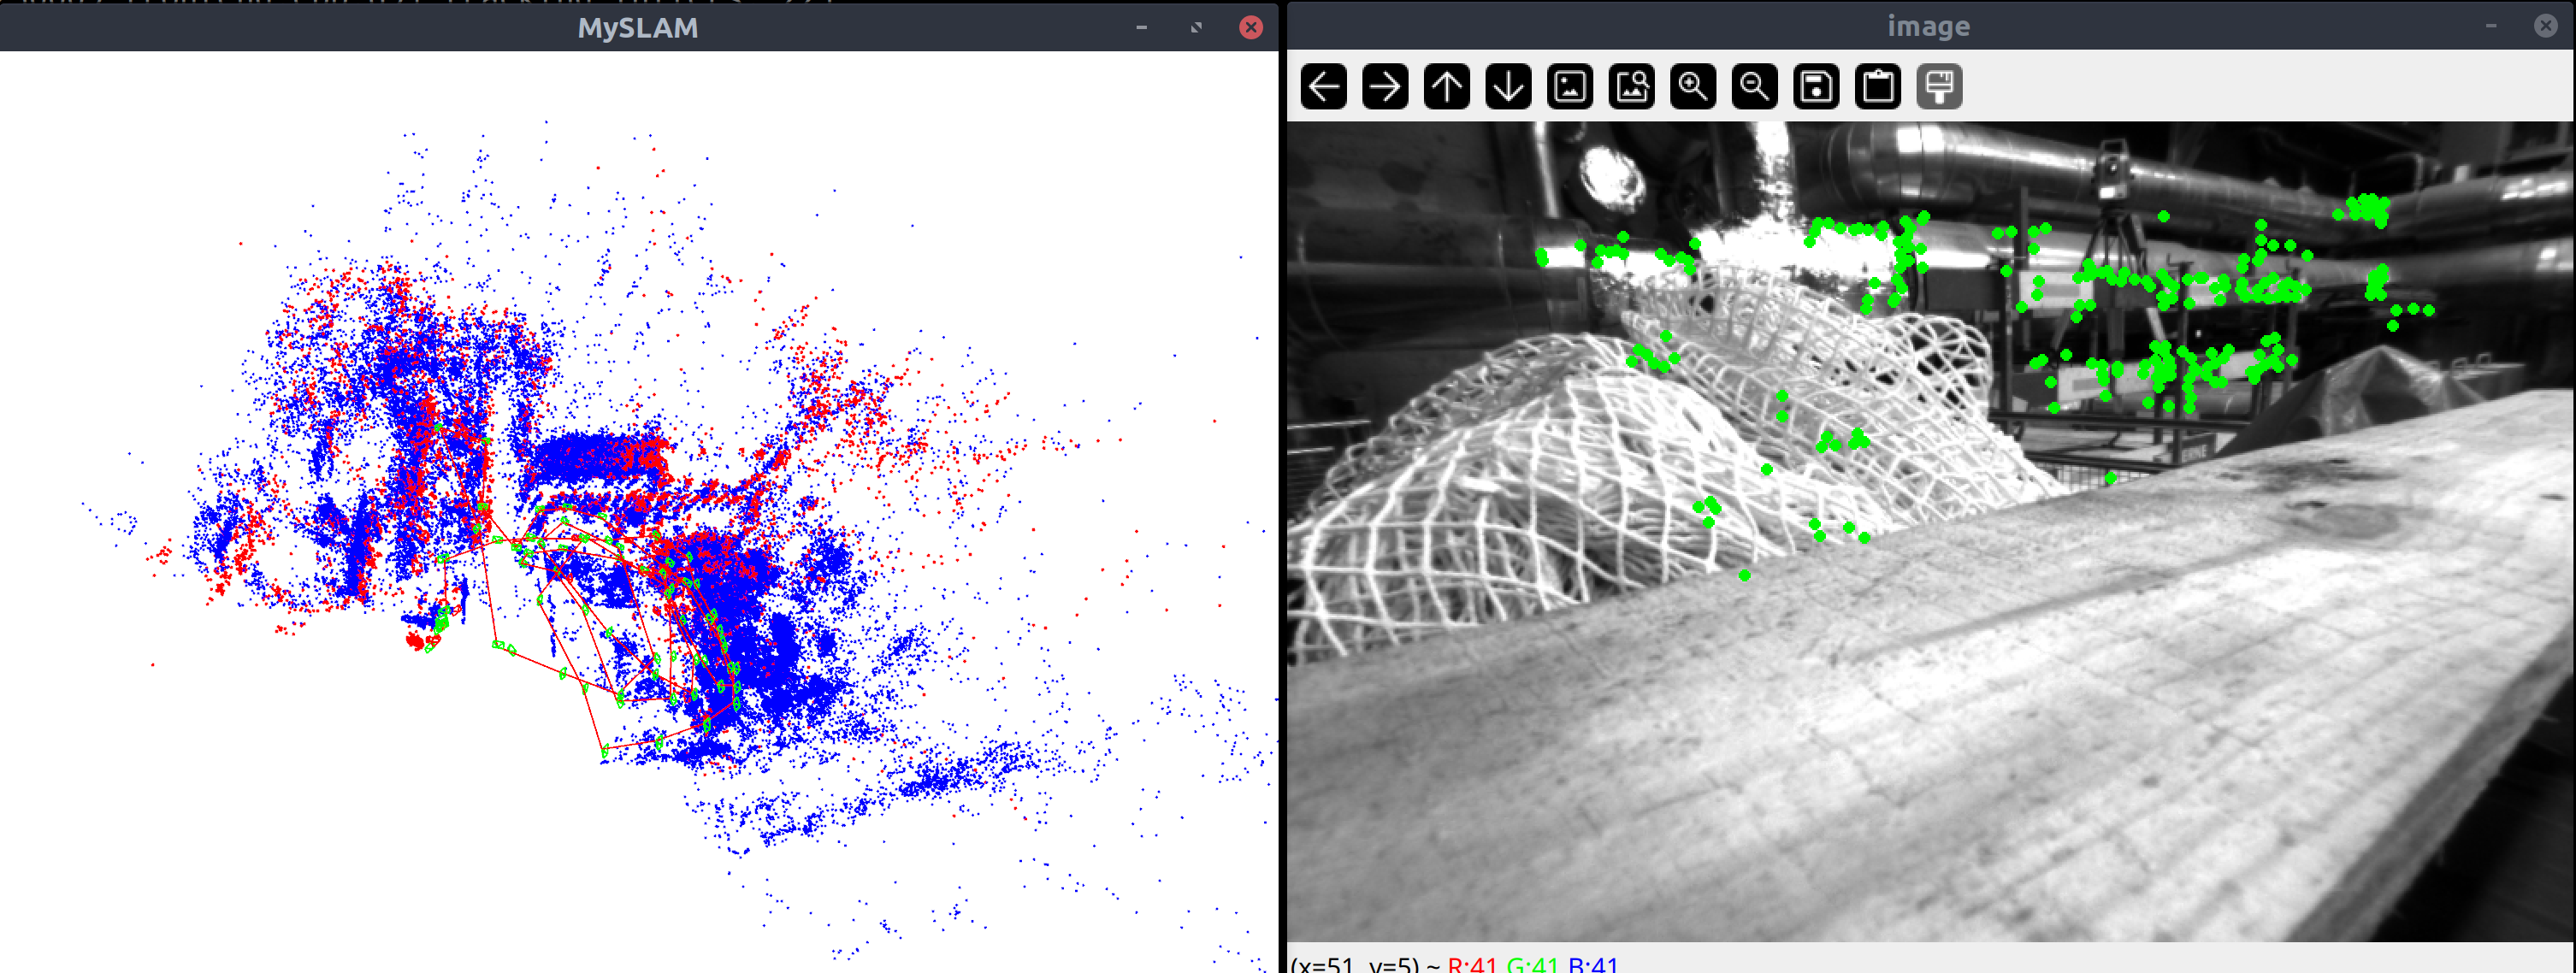This screenshot has height=973, width=2576.
Task: Minimize the MySLAM window
Action: (x=1141, y=27)
